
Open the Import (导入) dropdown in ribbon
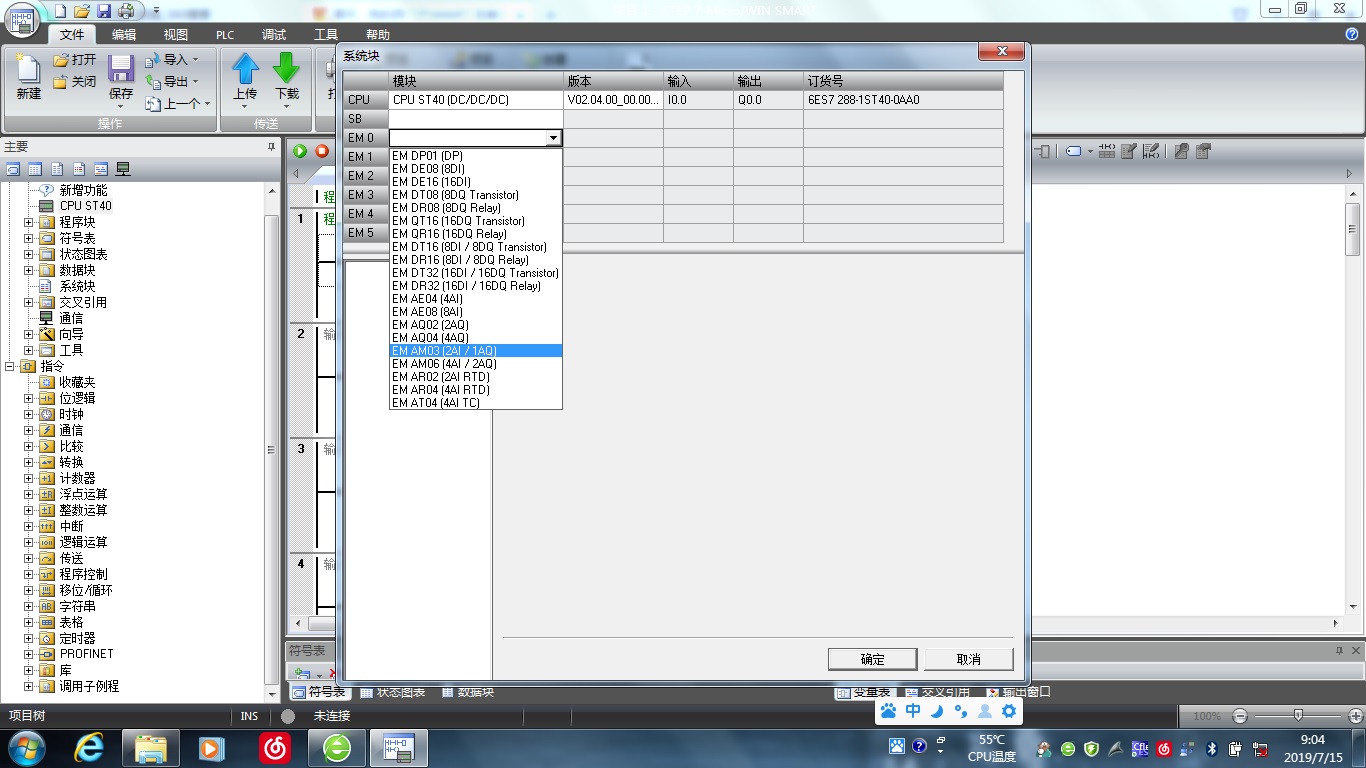[x=176, y=60]
